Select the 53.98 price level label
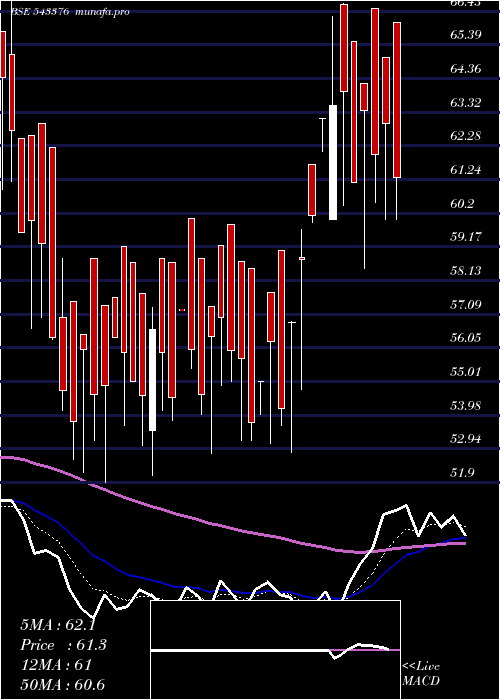This screenshot has height=700, width=500. [466, 406]
